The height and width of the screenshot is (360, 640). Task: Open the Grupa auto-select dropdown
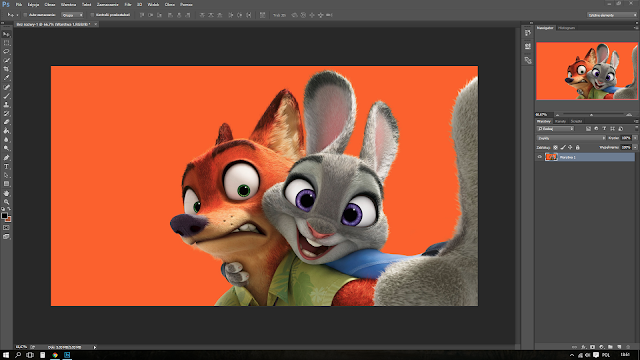click(72, 15)
